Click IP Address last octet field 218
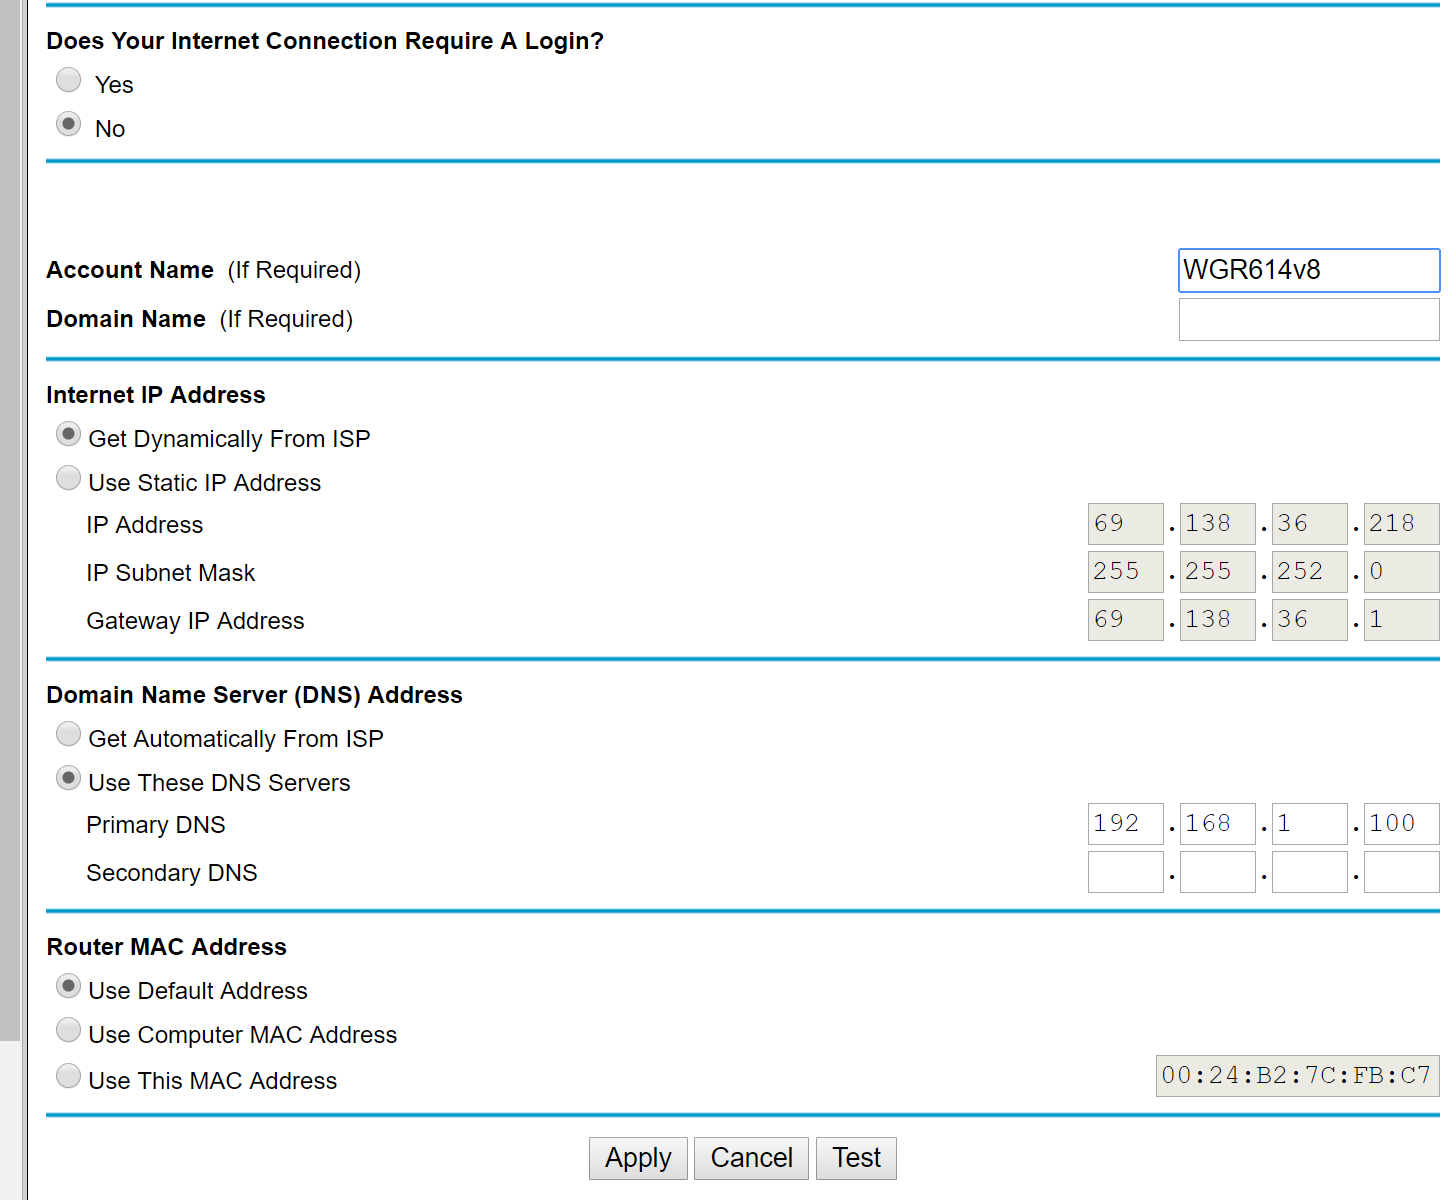The width and height of the screenshot is (1456, 1200). (x=1402, y=524)
